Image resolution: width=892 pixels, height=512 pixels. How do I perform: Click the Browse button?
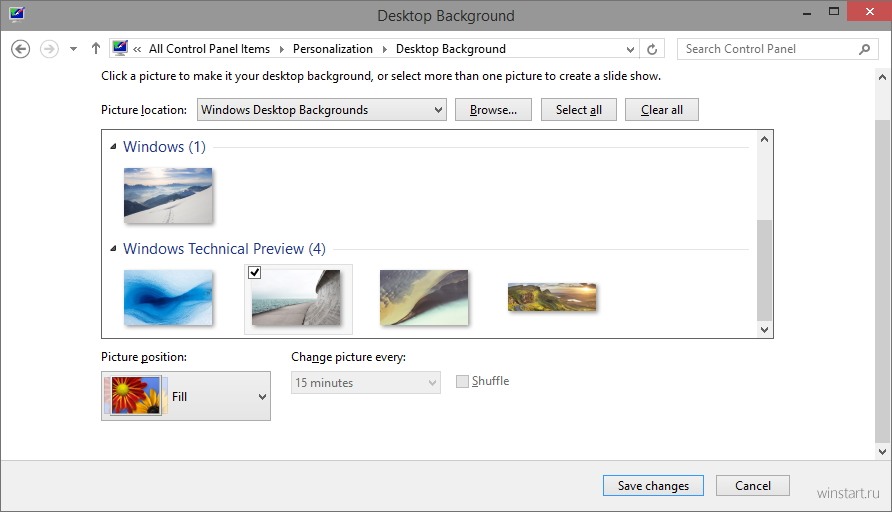point(493,110)
